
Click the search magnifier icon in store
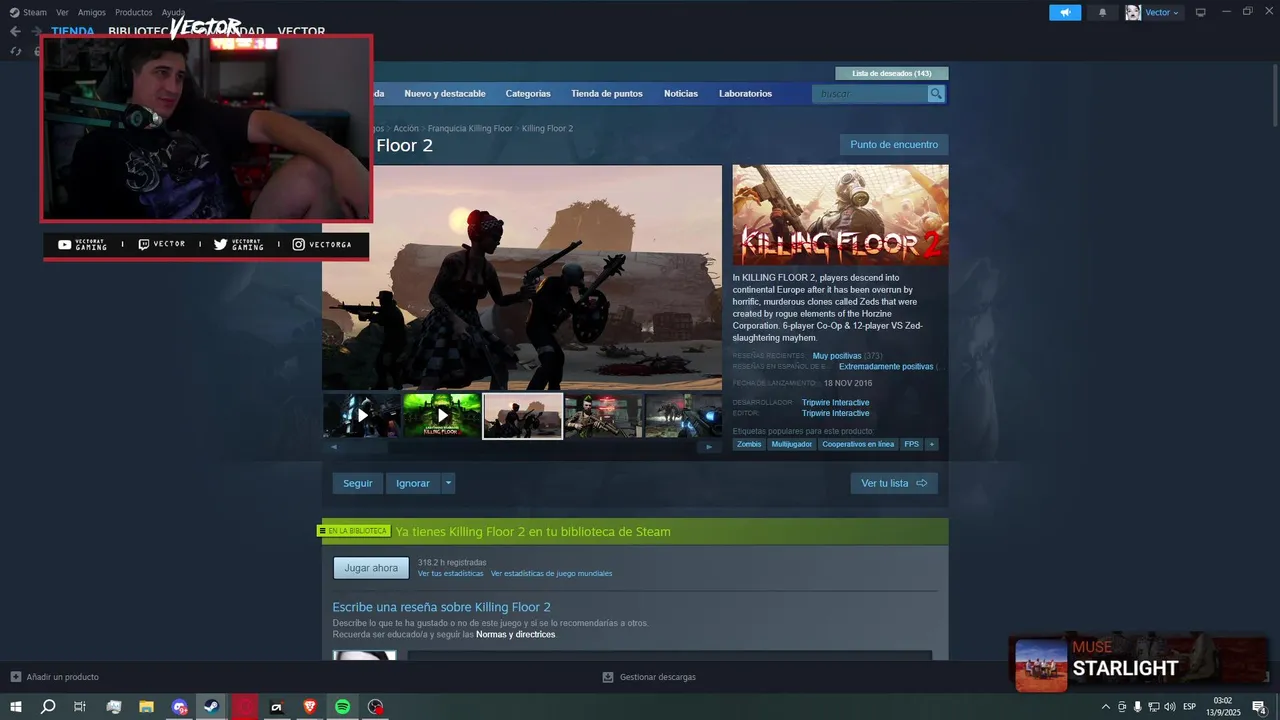936,94
